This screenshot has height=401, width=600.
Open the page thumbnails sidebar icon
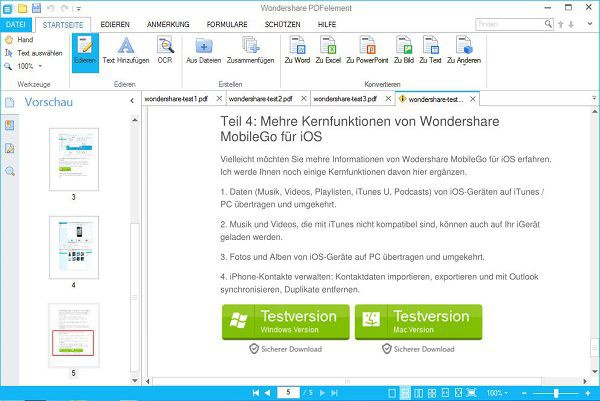click(x=10, y=102)
